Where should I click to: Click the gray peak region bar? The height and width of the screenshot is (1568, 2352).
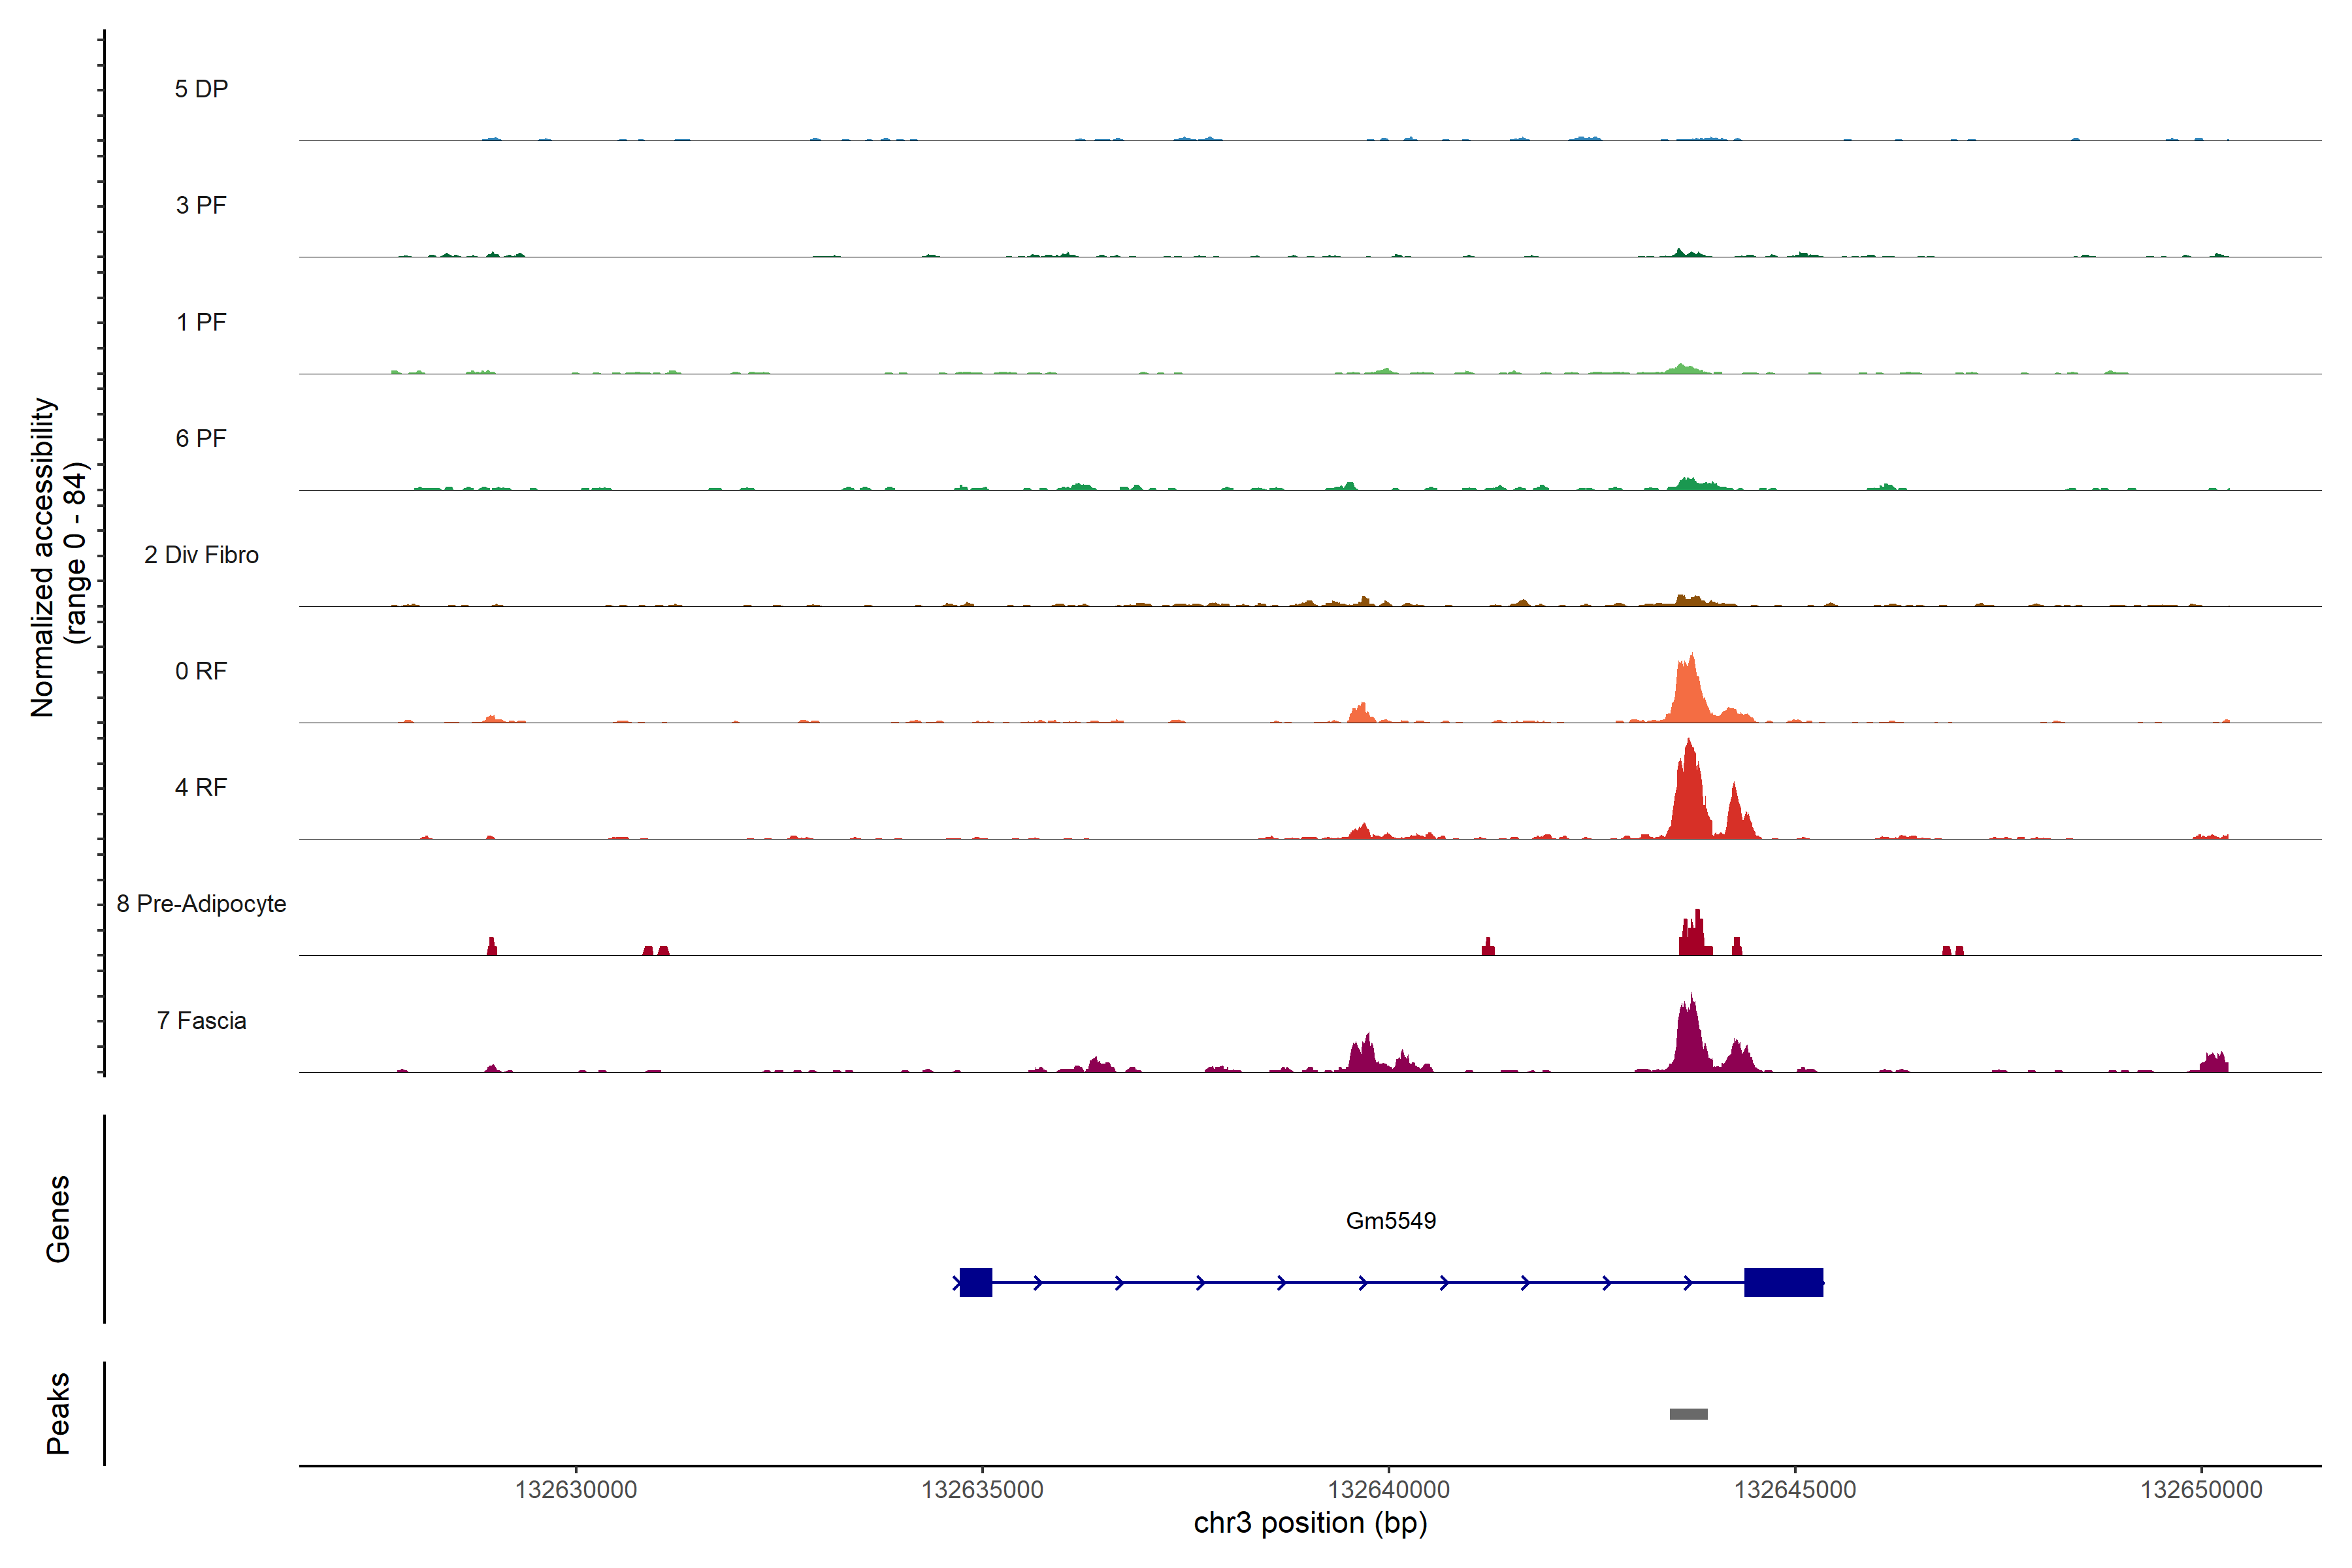(x=1688, y=1414)
